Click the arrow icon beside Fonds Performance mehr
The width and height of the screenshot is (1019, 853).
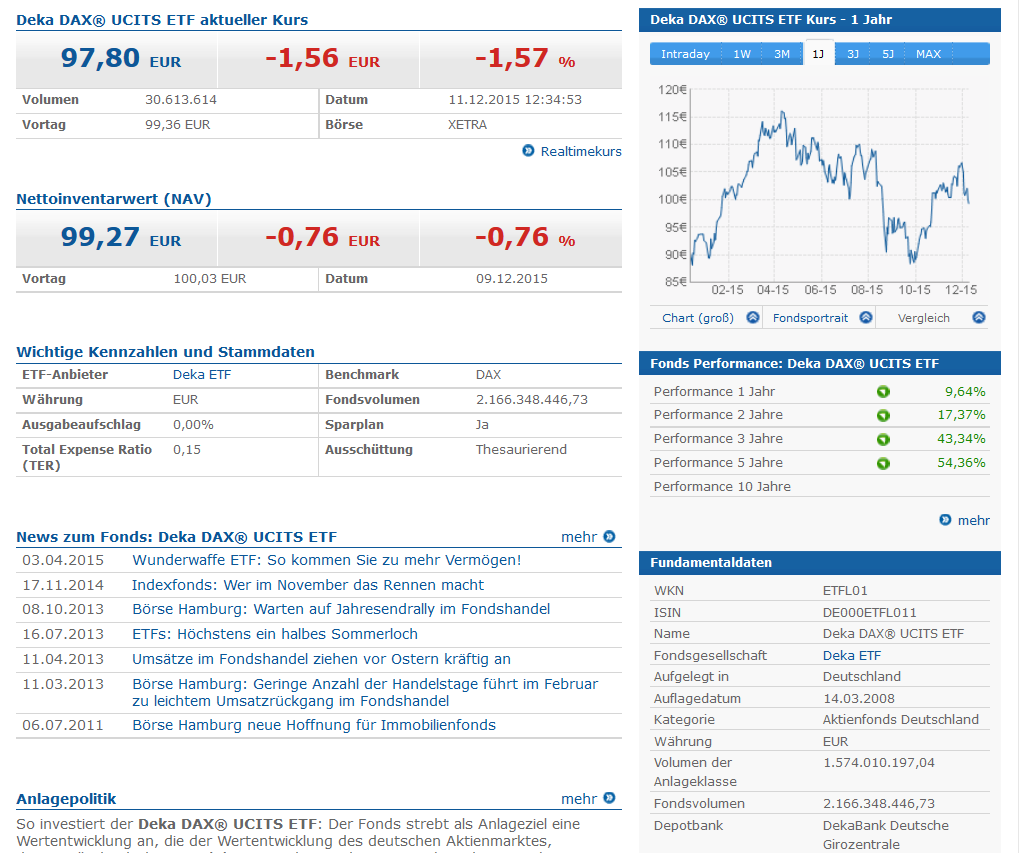click(x=946, y=520)
